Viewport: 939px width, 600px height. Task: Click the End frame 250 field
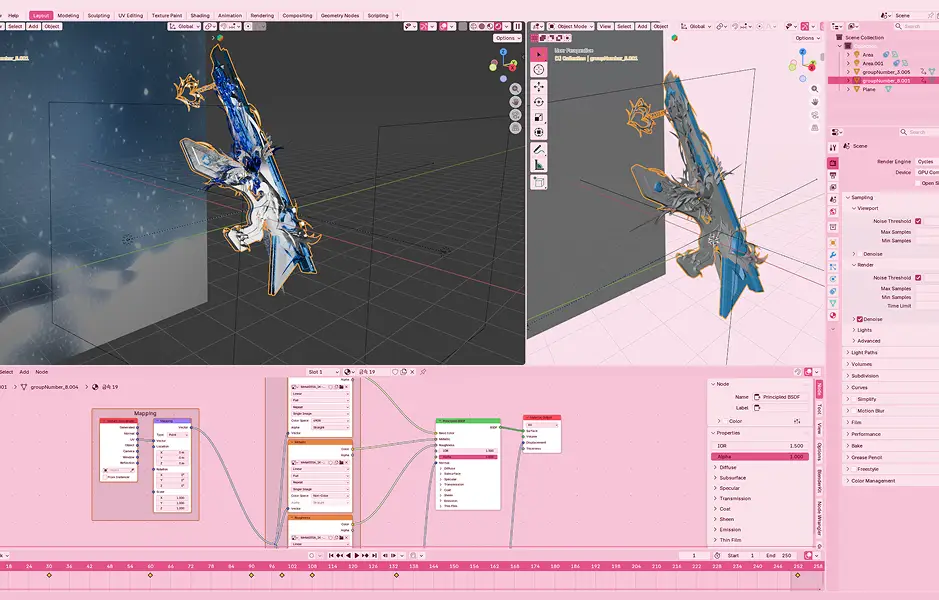(780, 556)
